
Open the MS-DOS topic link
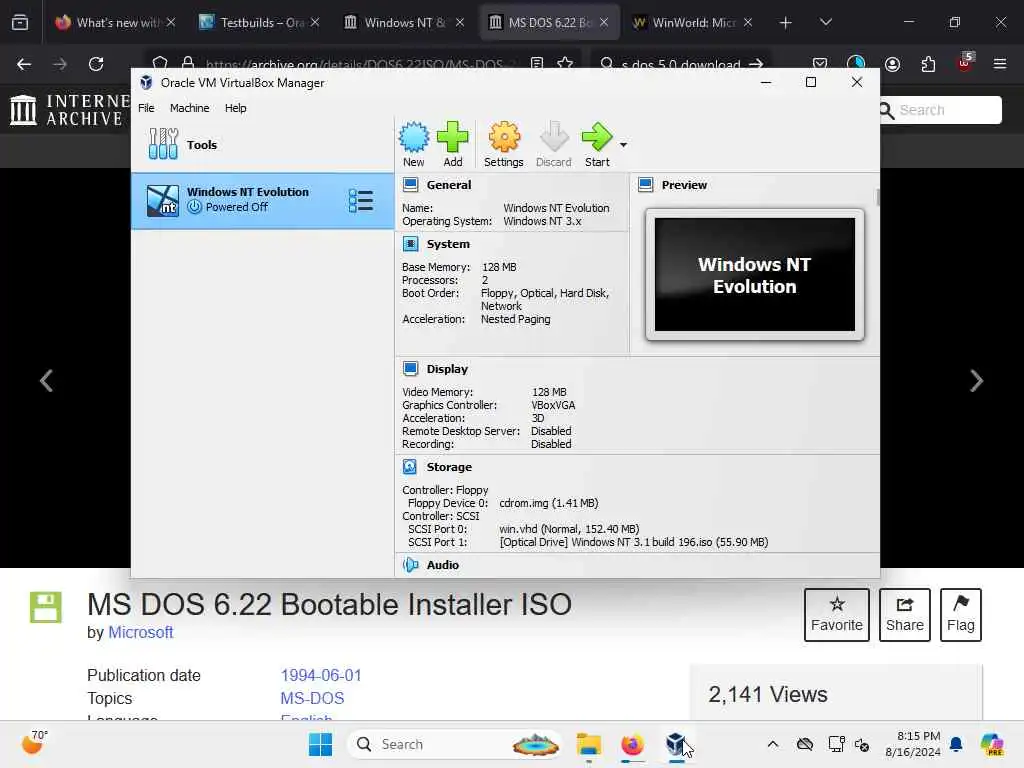click(x=312, y=698)
